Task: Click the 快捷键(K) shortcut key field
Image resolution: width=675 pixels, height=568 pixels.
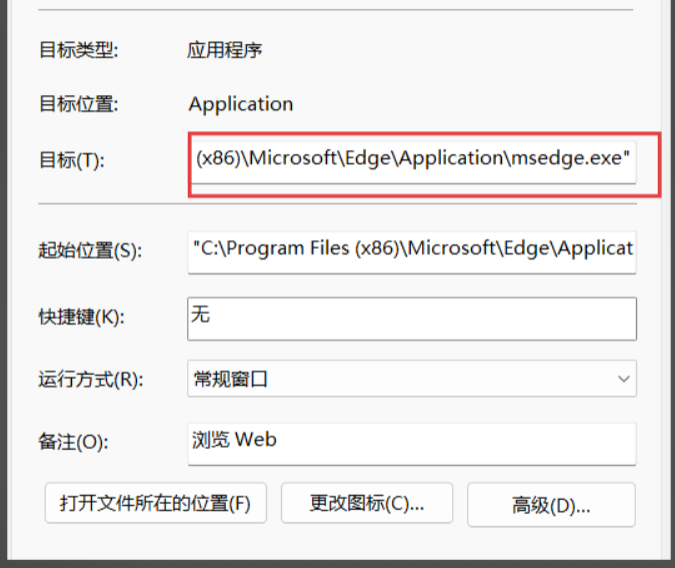Action: [412, 319]
